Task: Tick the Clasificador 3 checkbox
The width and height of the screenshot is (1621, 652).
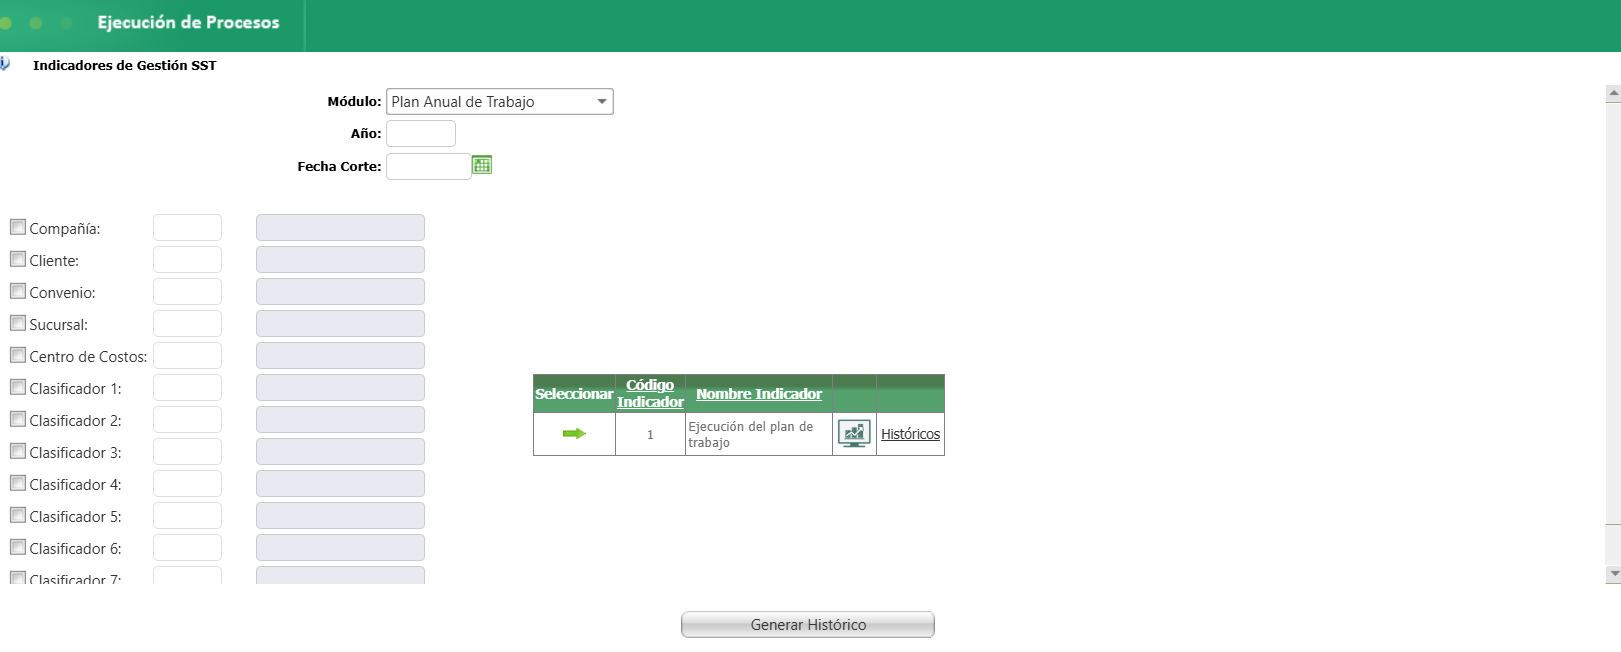Action: (18, 451)
